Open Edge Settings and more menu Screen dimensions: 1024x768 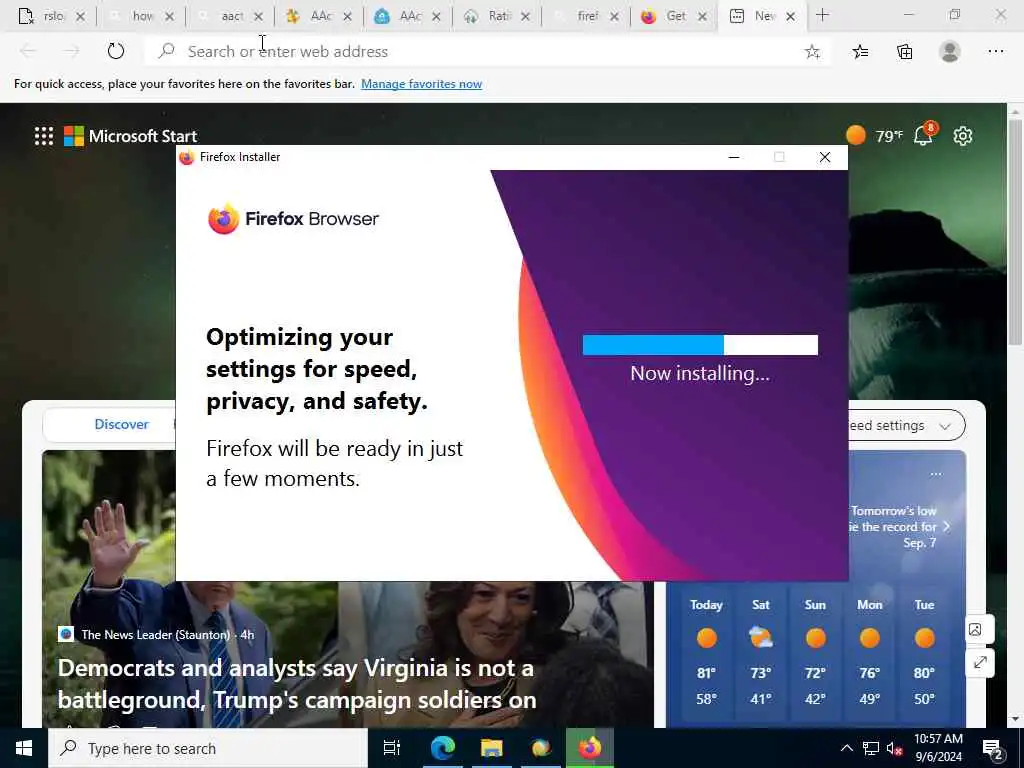tap(995, 52)
